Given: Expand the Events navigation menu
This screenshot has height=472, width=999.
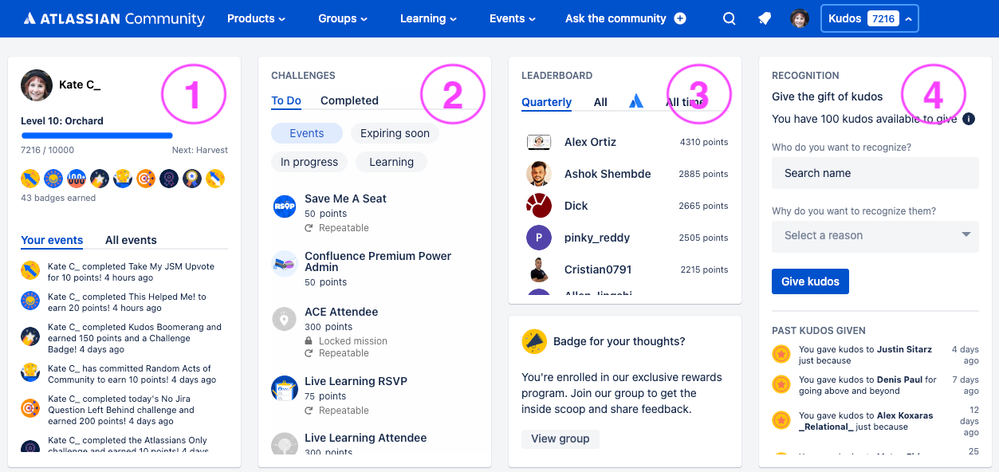Looking at the screenshot, I should 512,18.
